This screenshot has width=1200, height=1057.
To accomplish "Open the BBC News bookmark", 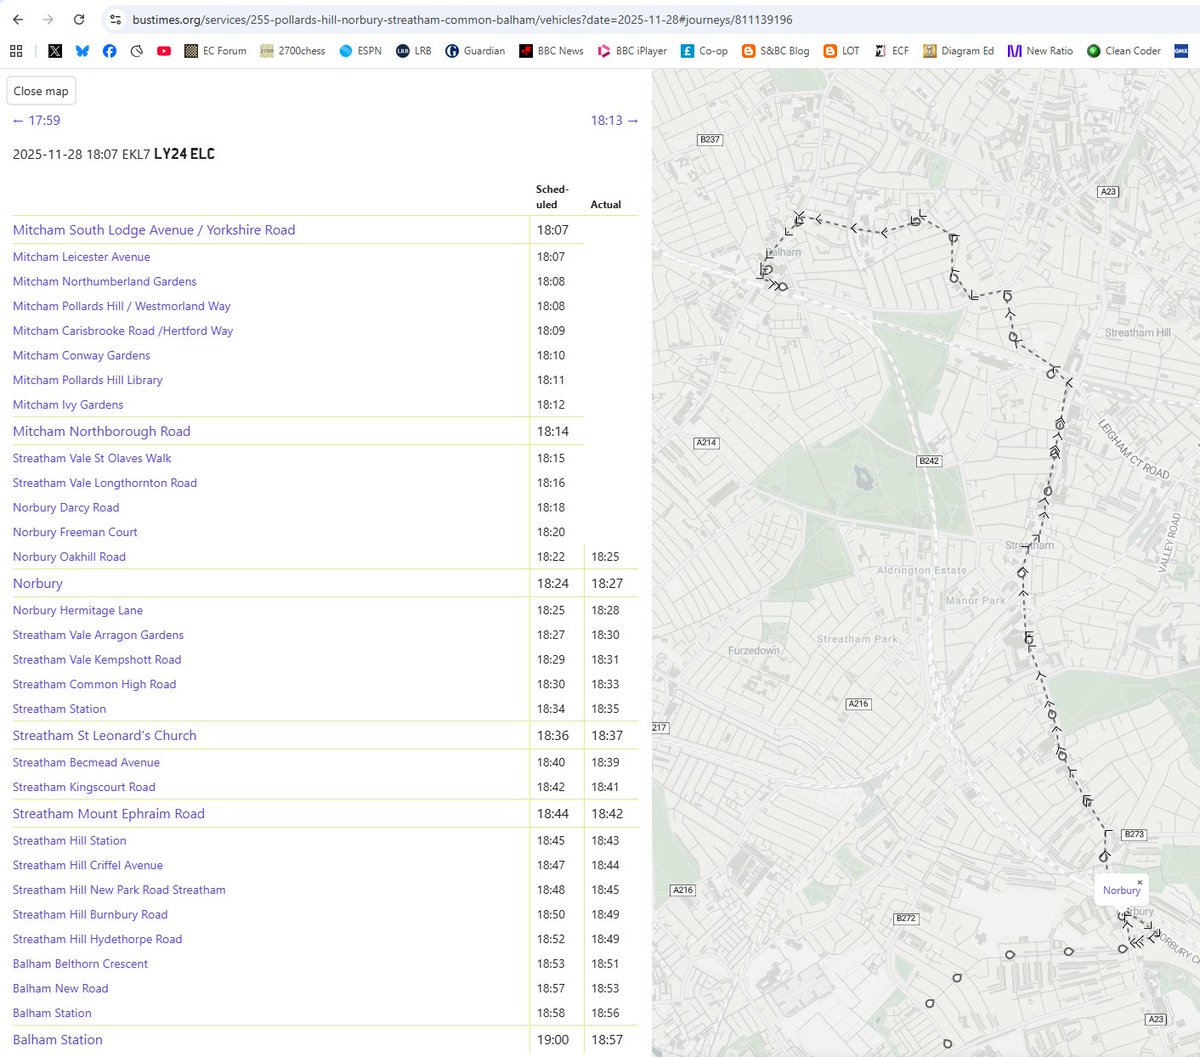I will point(551,50).
